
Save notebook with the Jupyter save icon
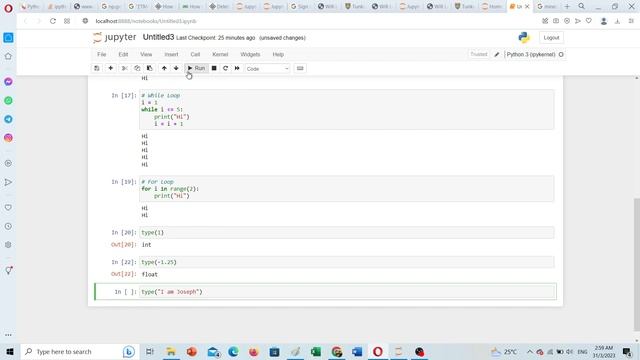(97, 69)
